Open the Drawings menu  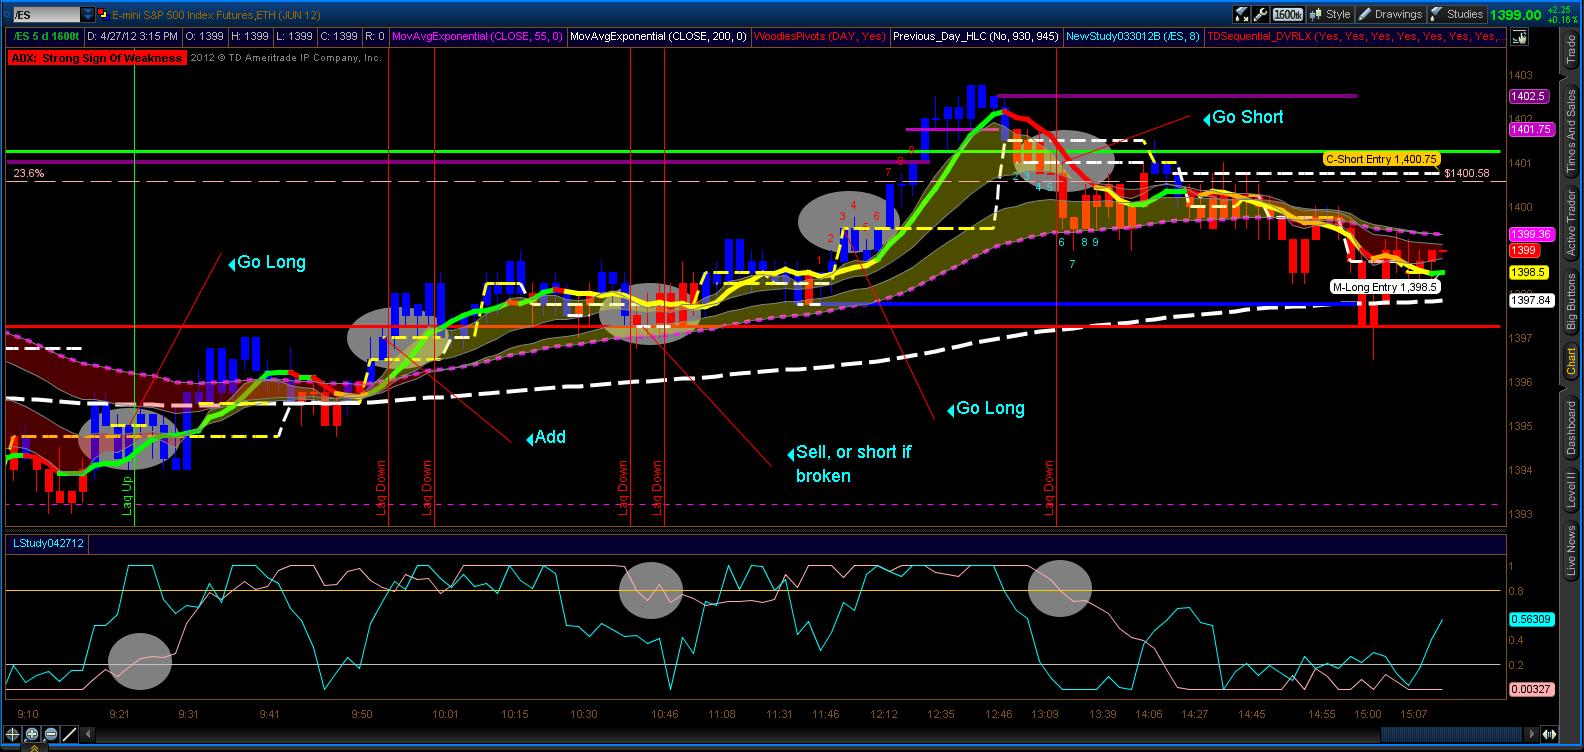1390,14
